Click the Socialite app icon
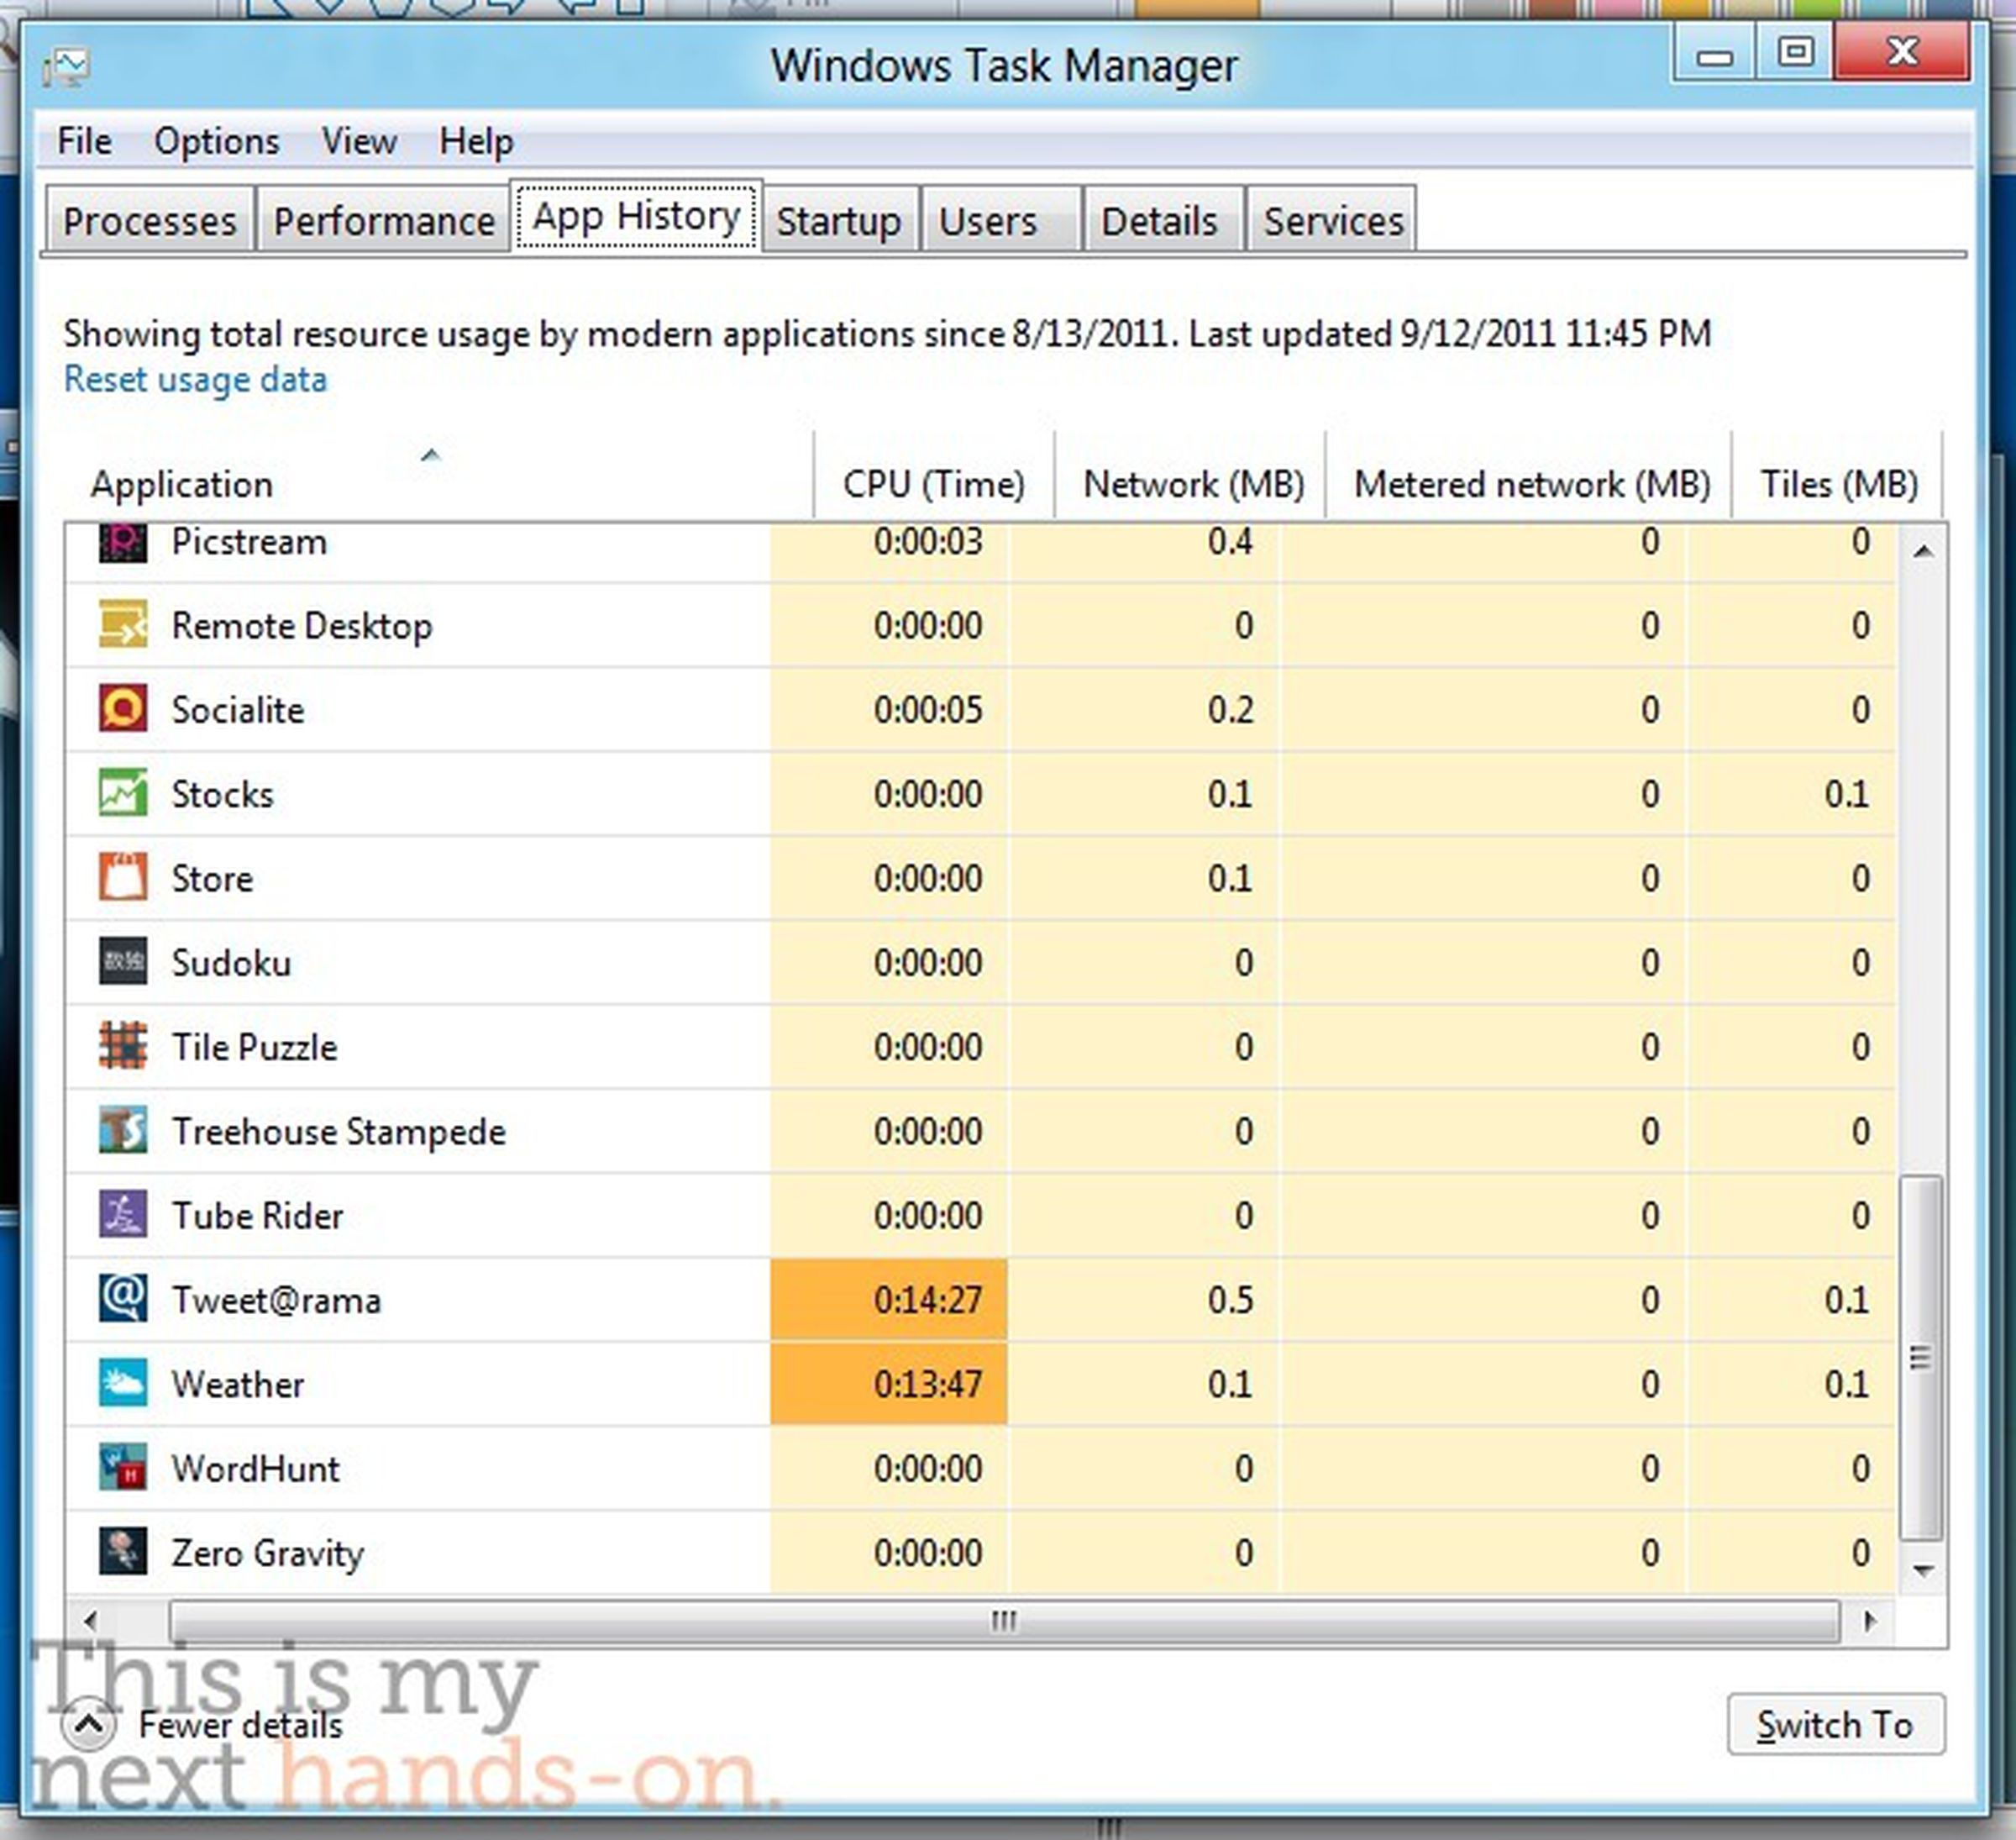 pos(123,709)
